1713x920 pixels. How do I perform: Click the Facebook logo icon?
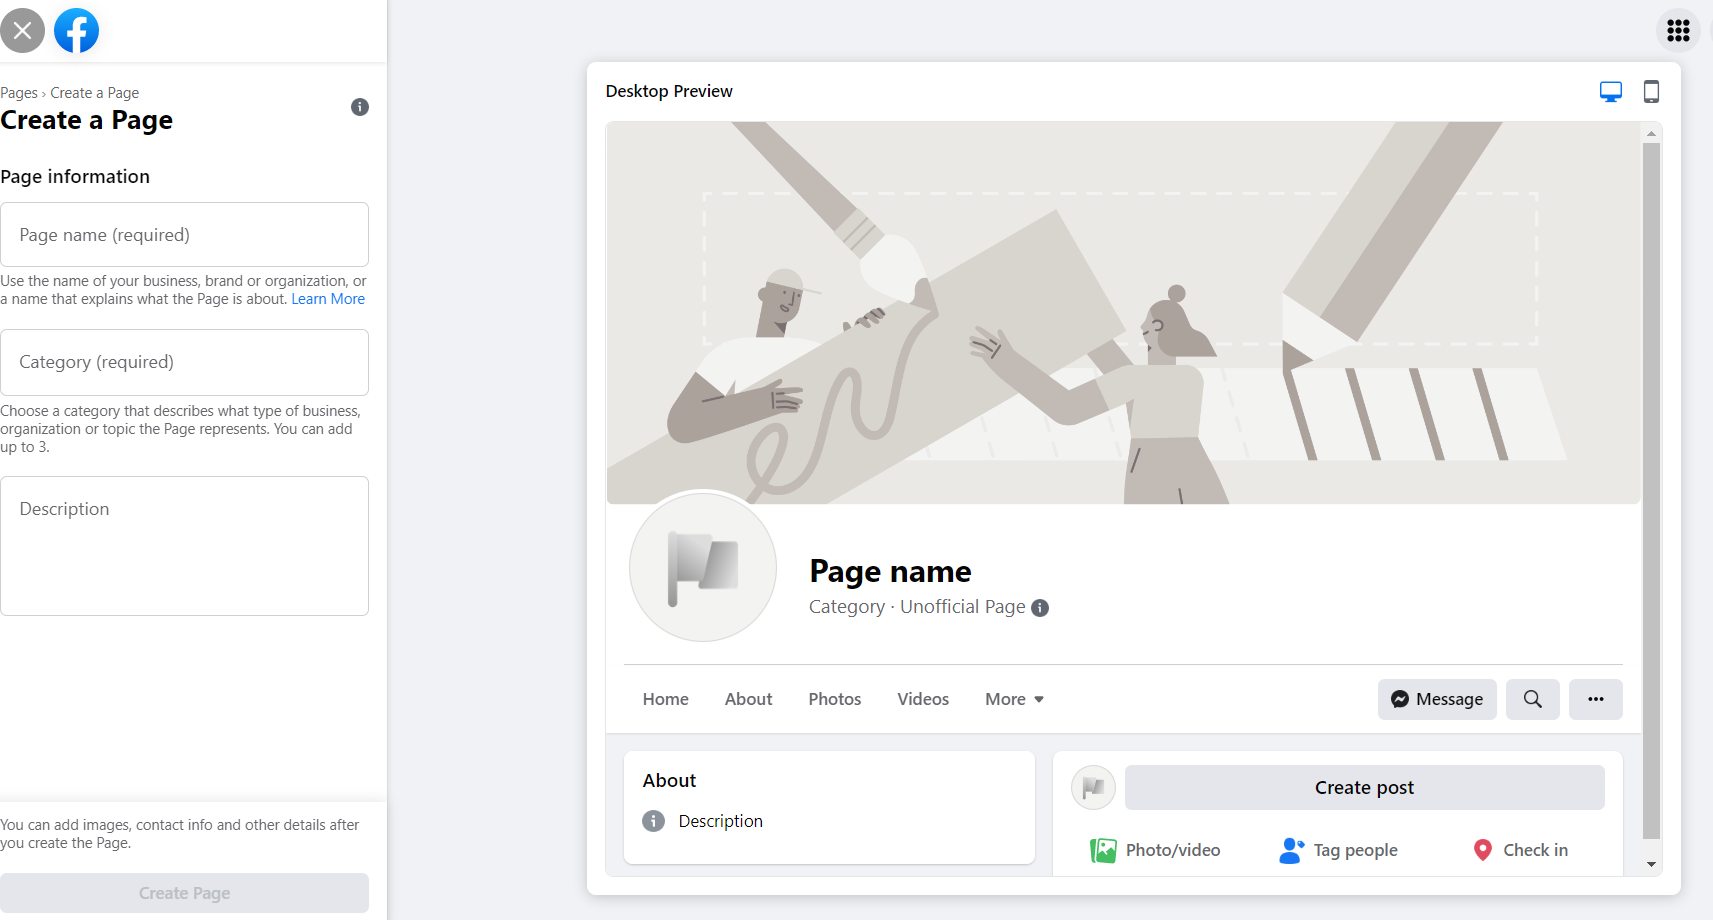76,30
